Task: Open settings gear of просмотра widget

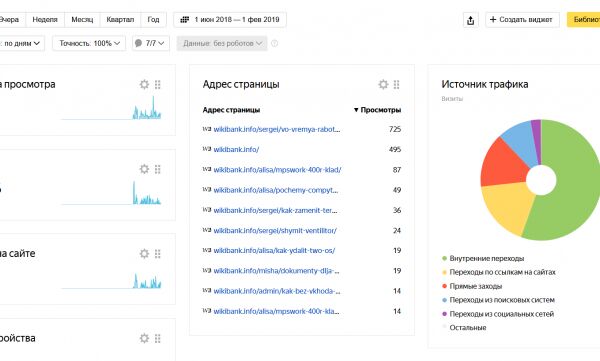Action: [144, 84]
